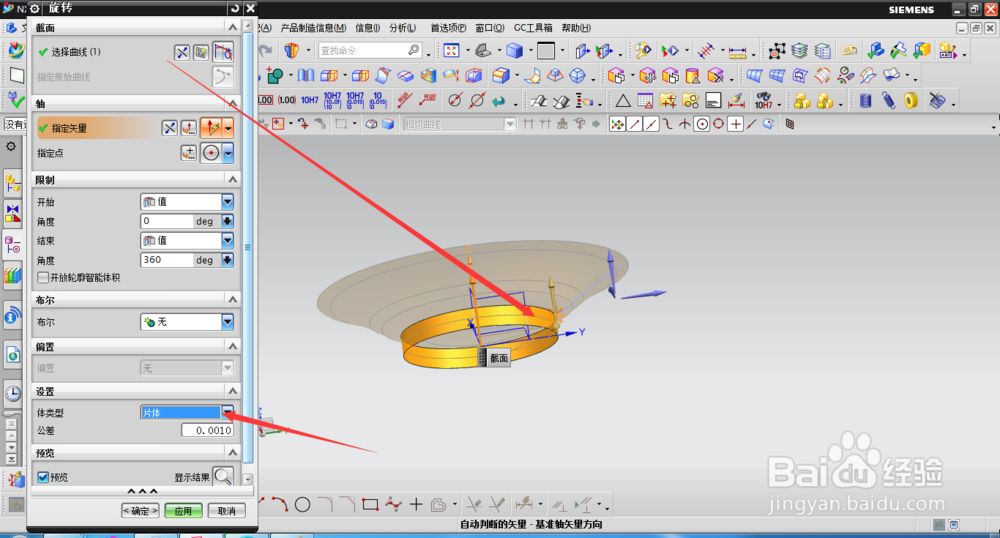Screen dimensions: 1000x538
Task: Click the Fit view icon in toolbar
Action: click(452, 50)
